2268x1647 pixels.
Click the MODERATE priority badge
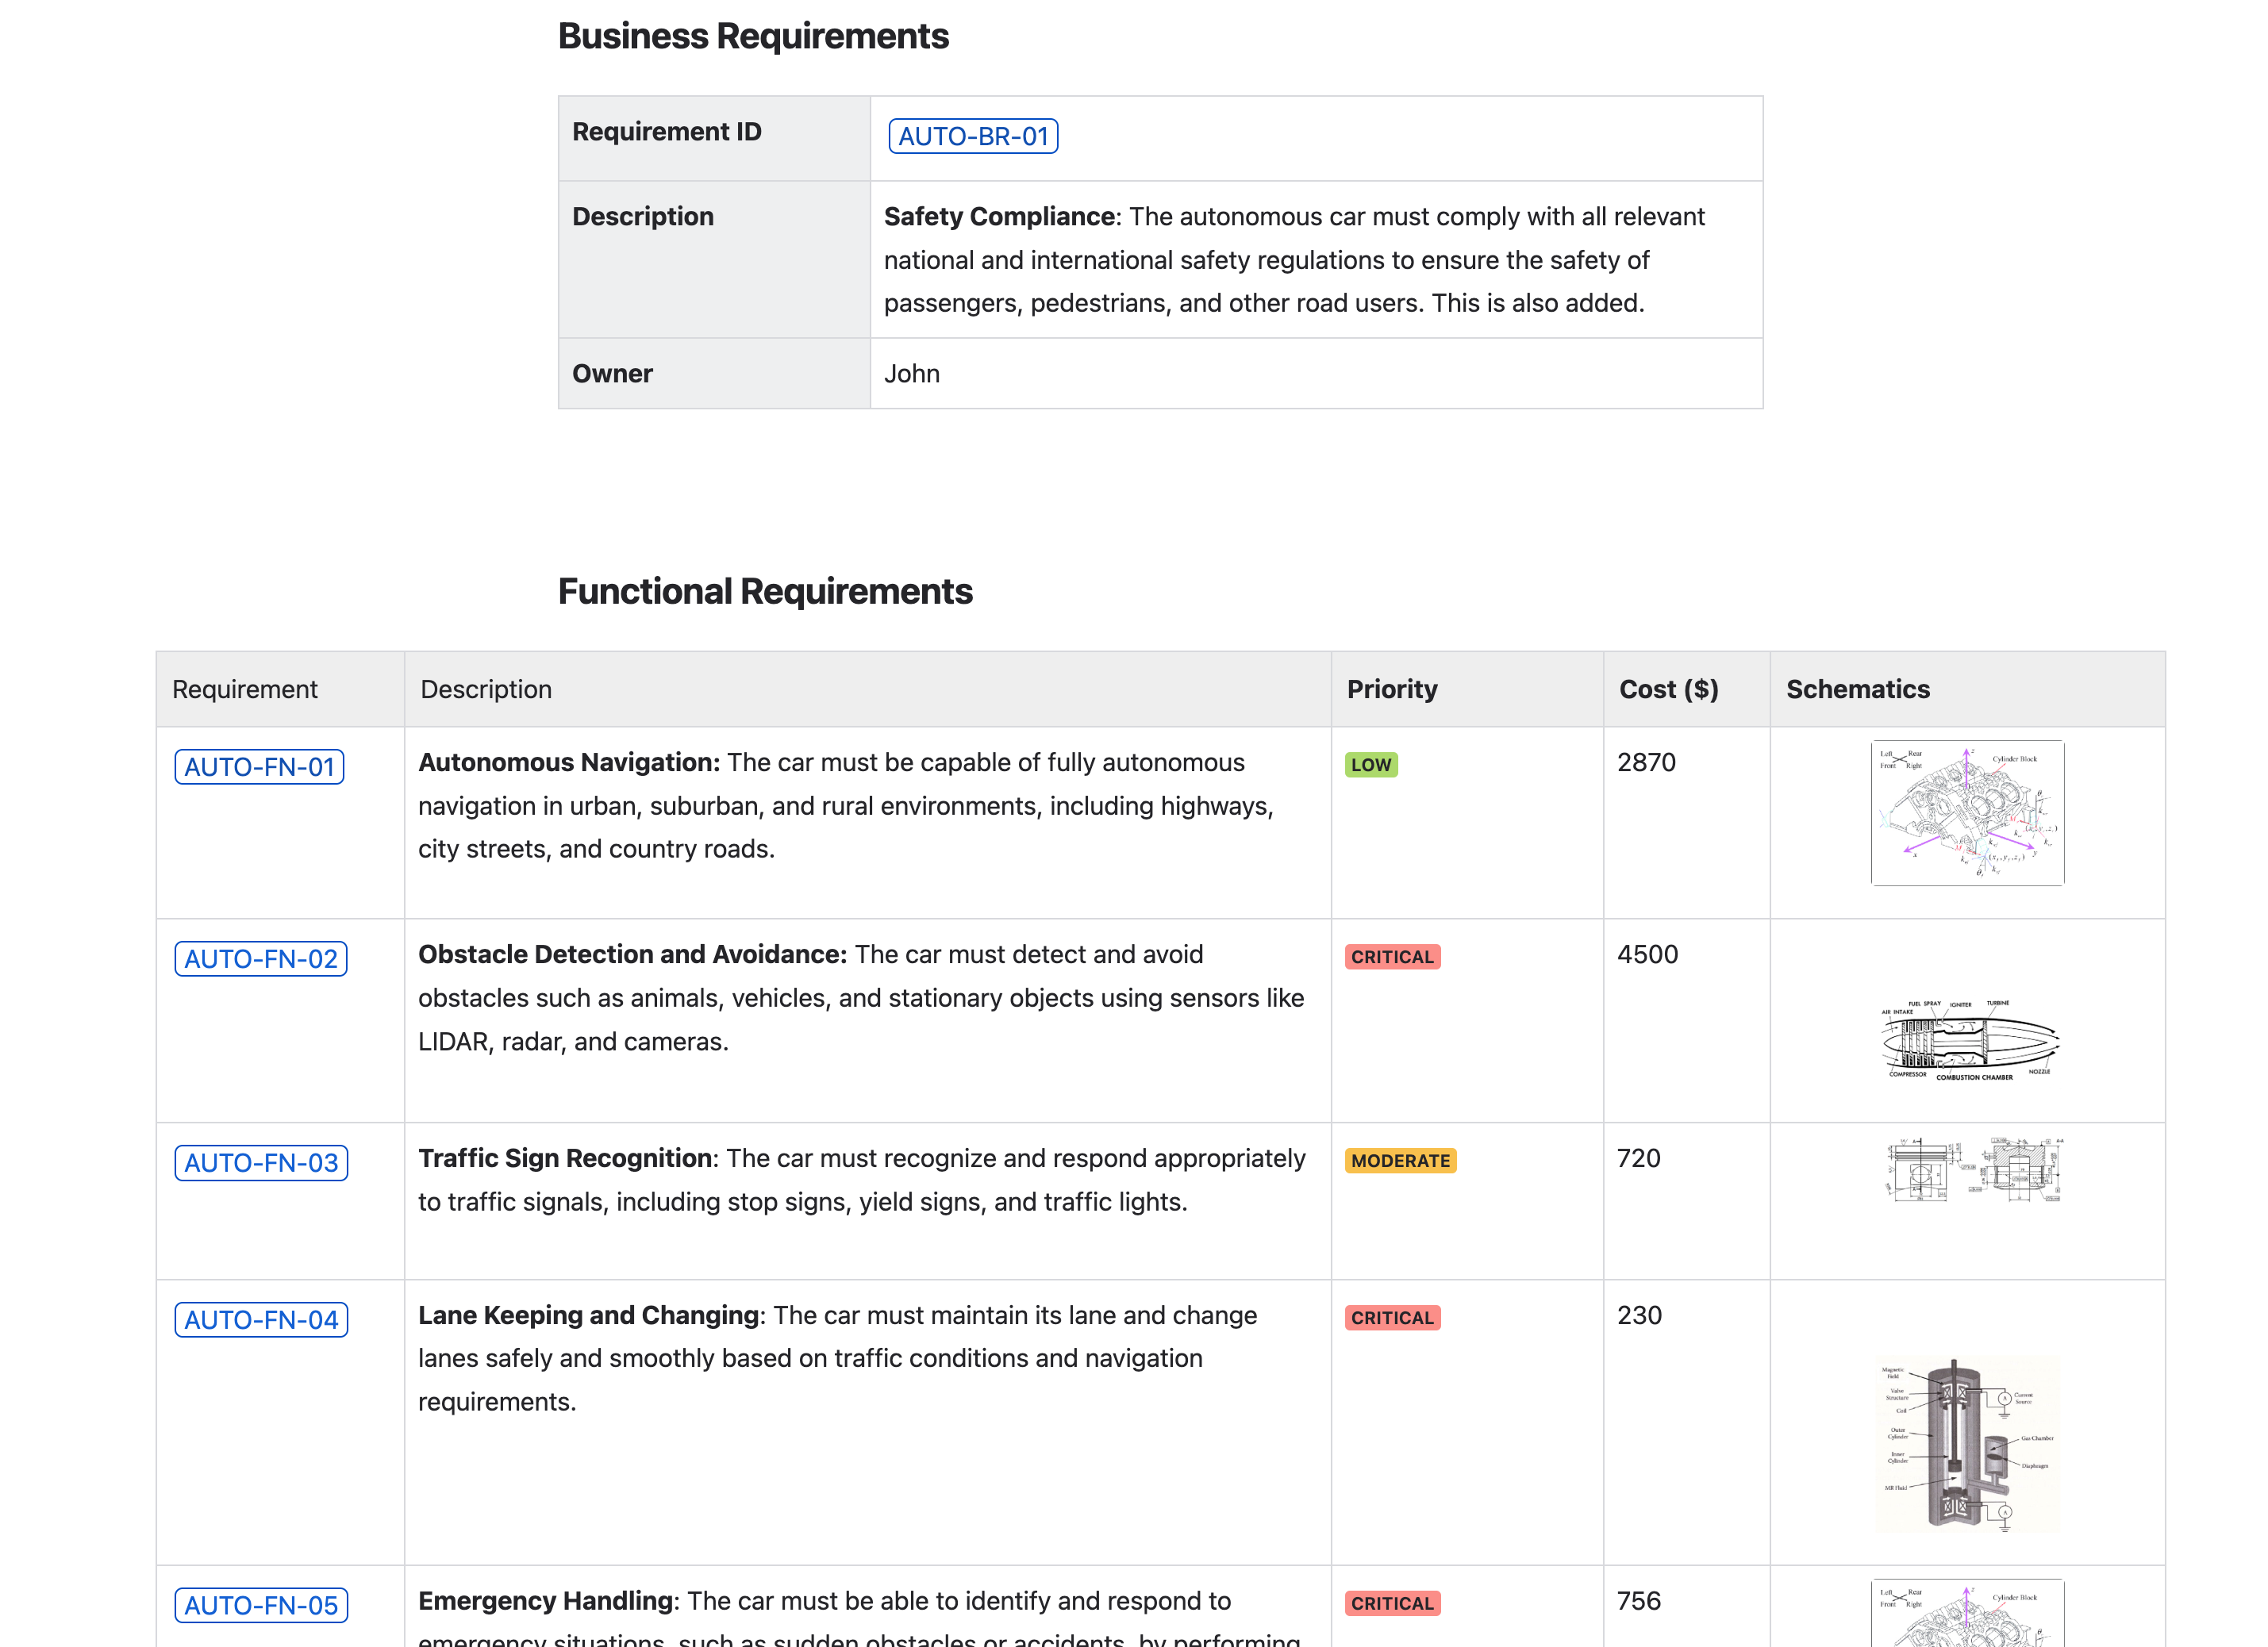1399,1161
